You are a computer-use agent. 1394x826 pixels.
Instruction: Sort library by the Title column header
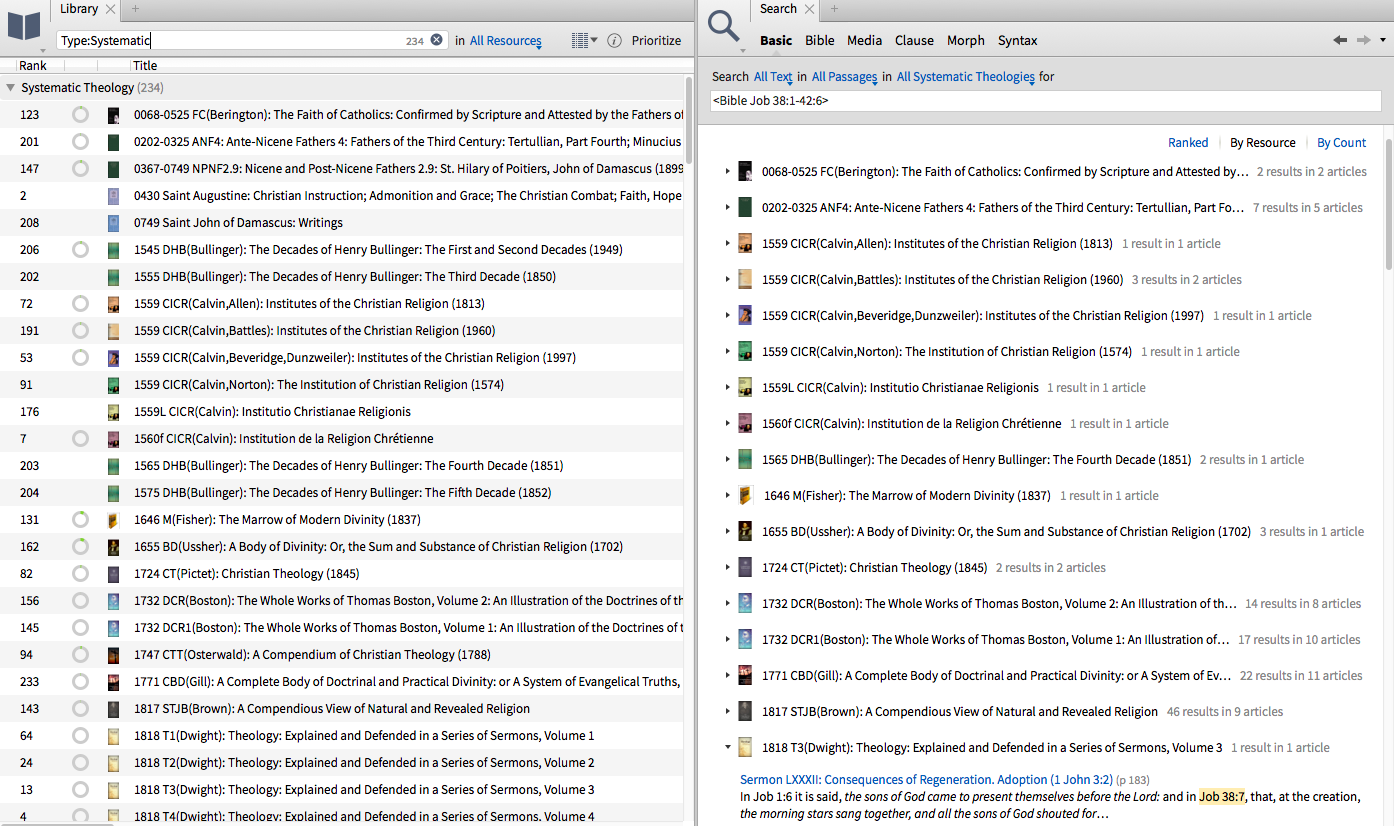coord(145,66)
